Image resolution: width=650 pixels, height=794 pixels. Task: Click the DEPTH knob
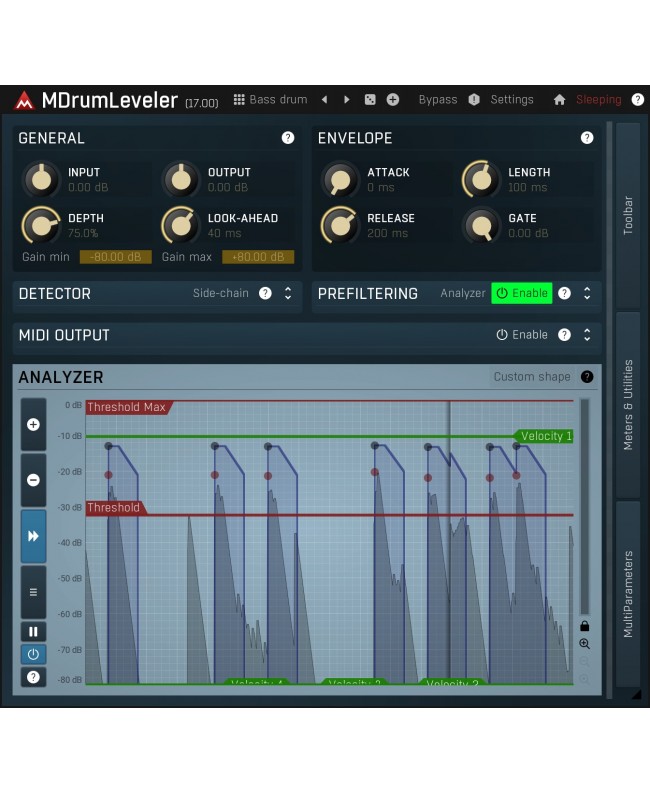pyautogui.click(x=41, y=225)
